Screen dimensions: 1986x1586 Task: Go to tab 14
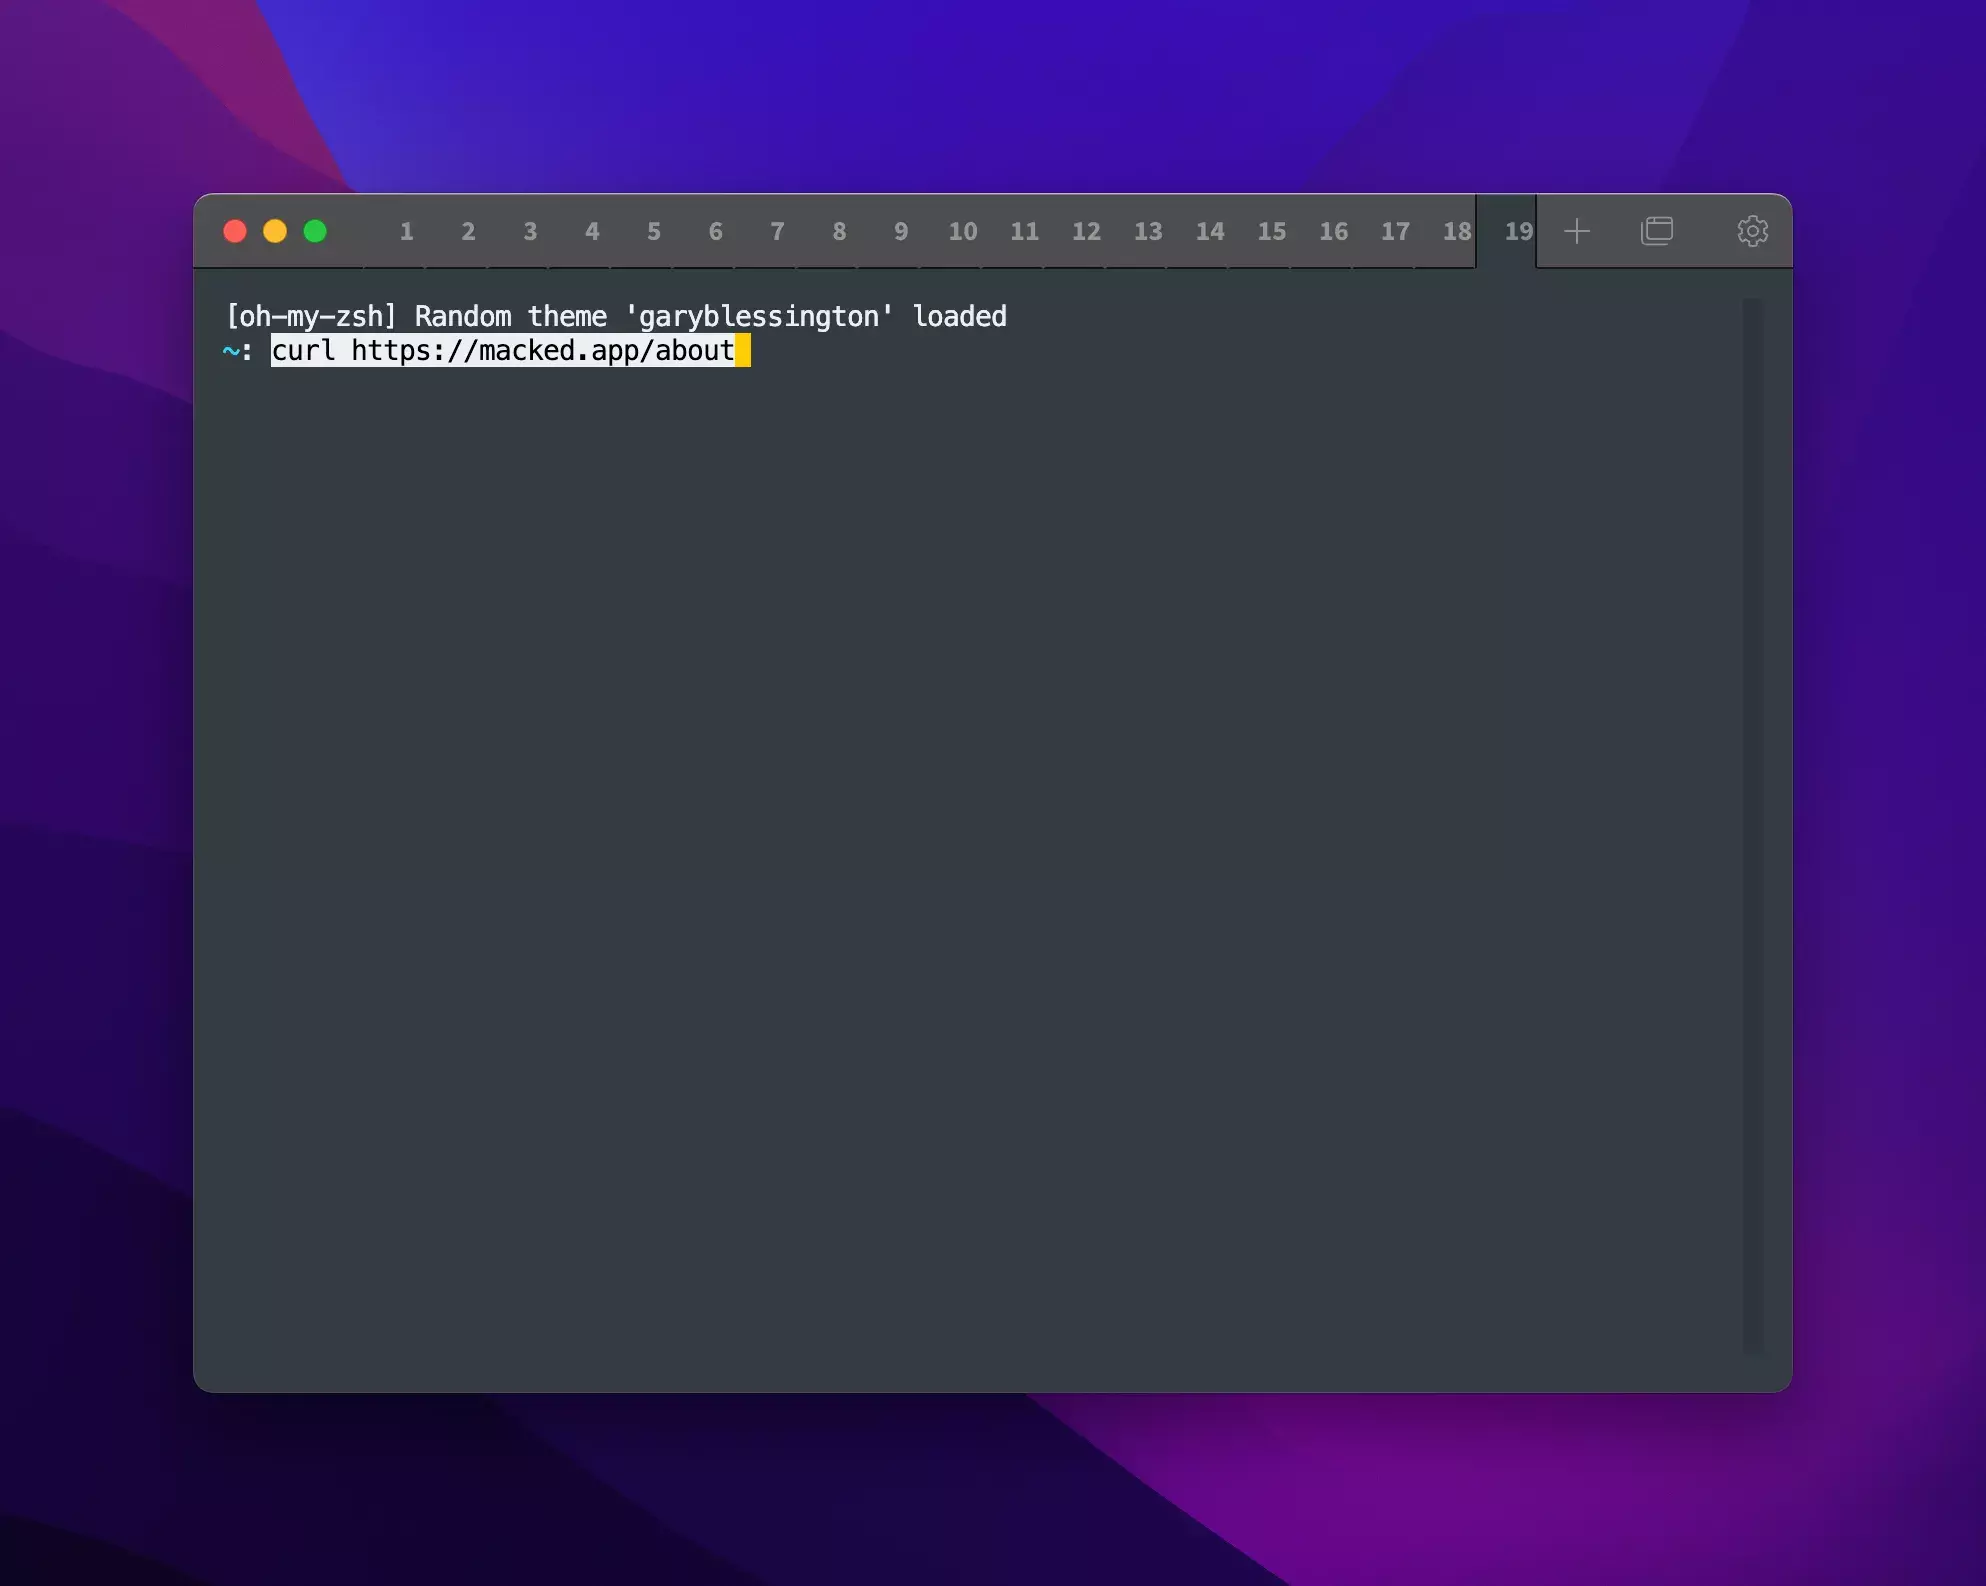coord(1210,232)
